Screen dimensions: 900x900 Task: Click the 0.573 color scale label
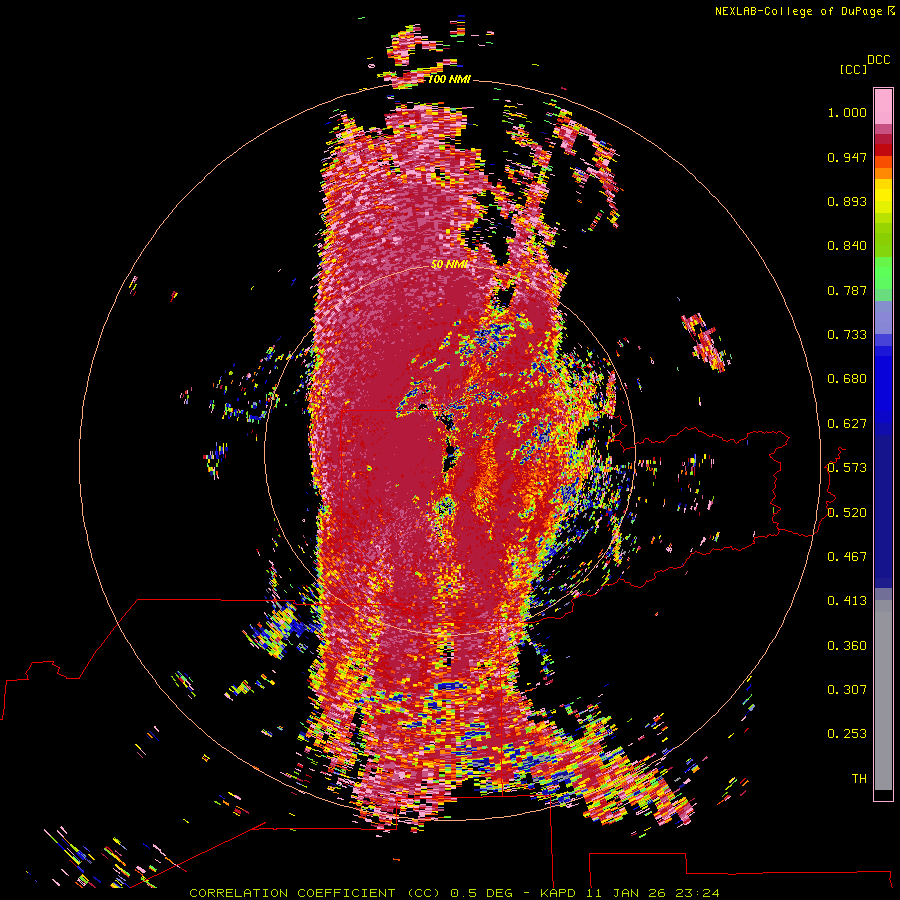847,468
